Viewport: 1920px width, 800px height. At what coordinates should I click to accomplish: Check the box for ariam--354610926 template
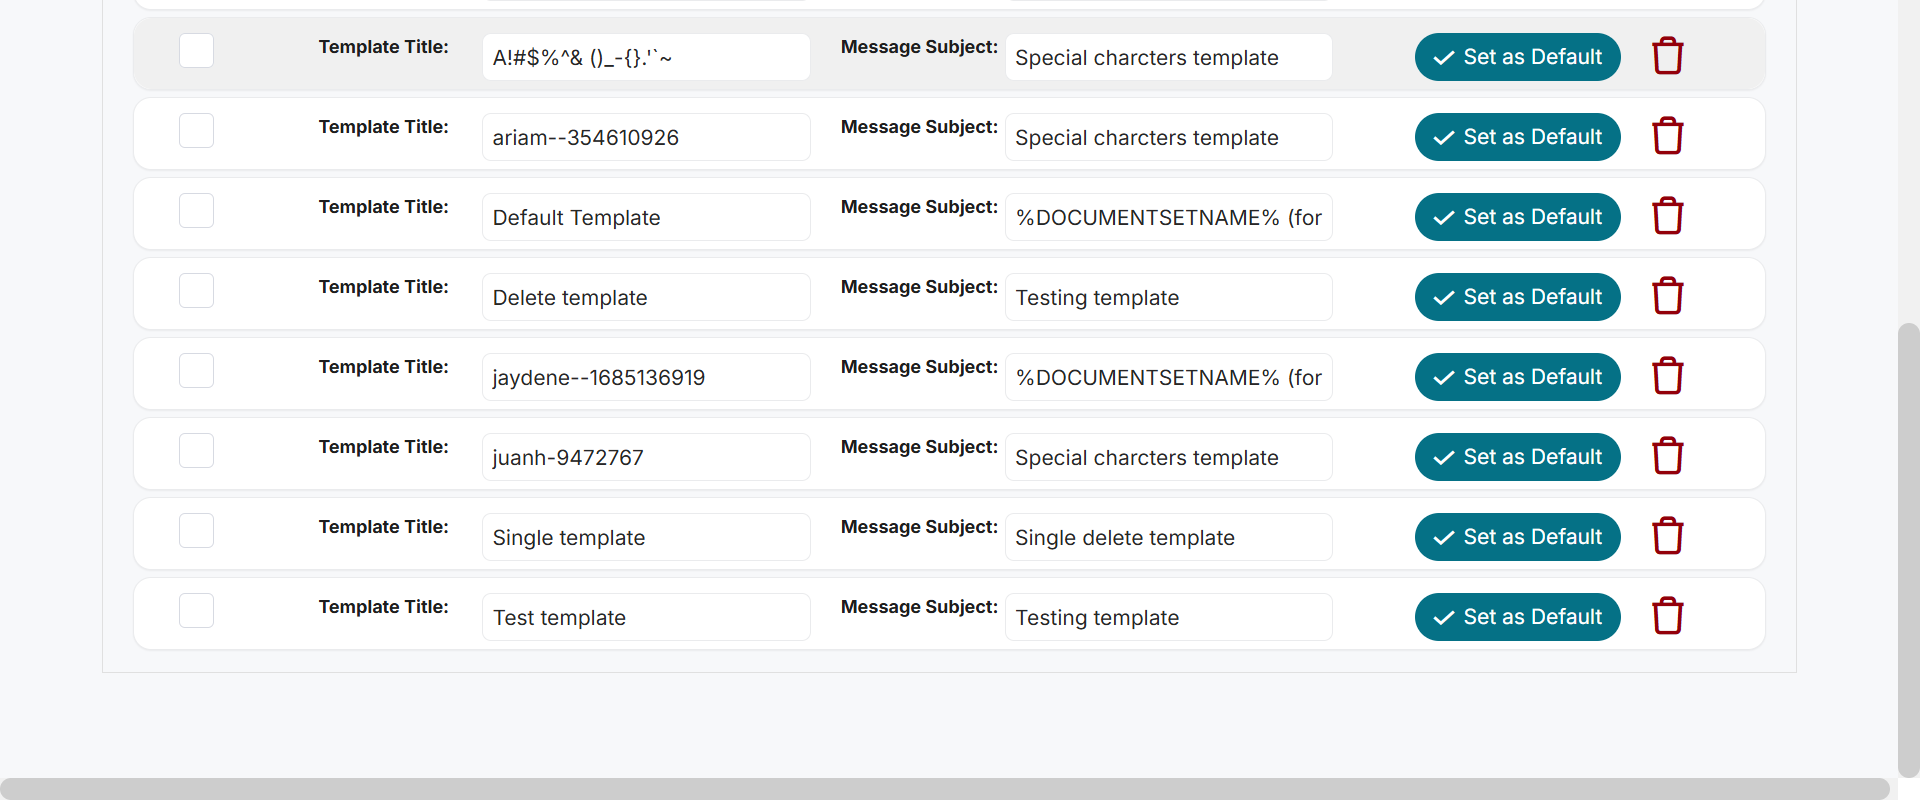(196, 130)
